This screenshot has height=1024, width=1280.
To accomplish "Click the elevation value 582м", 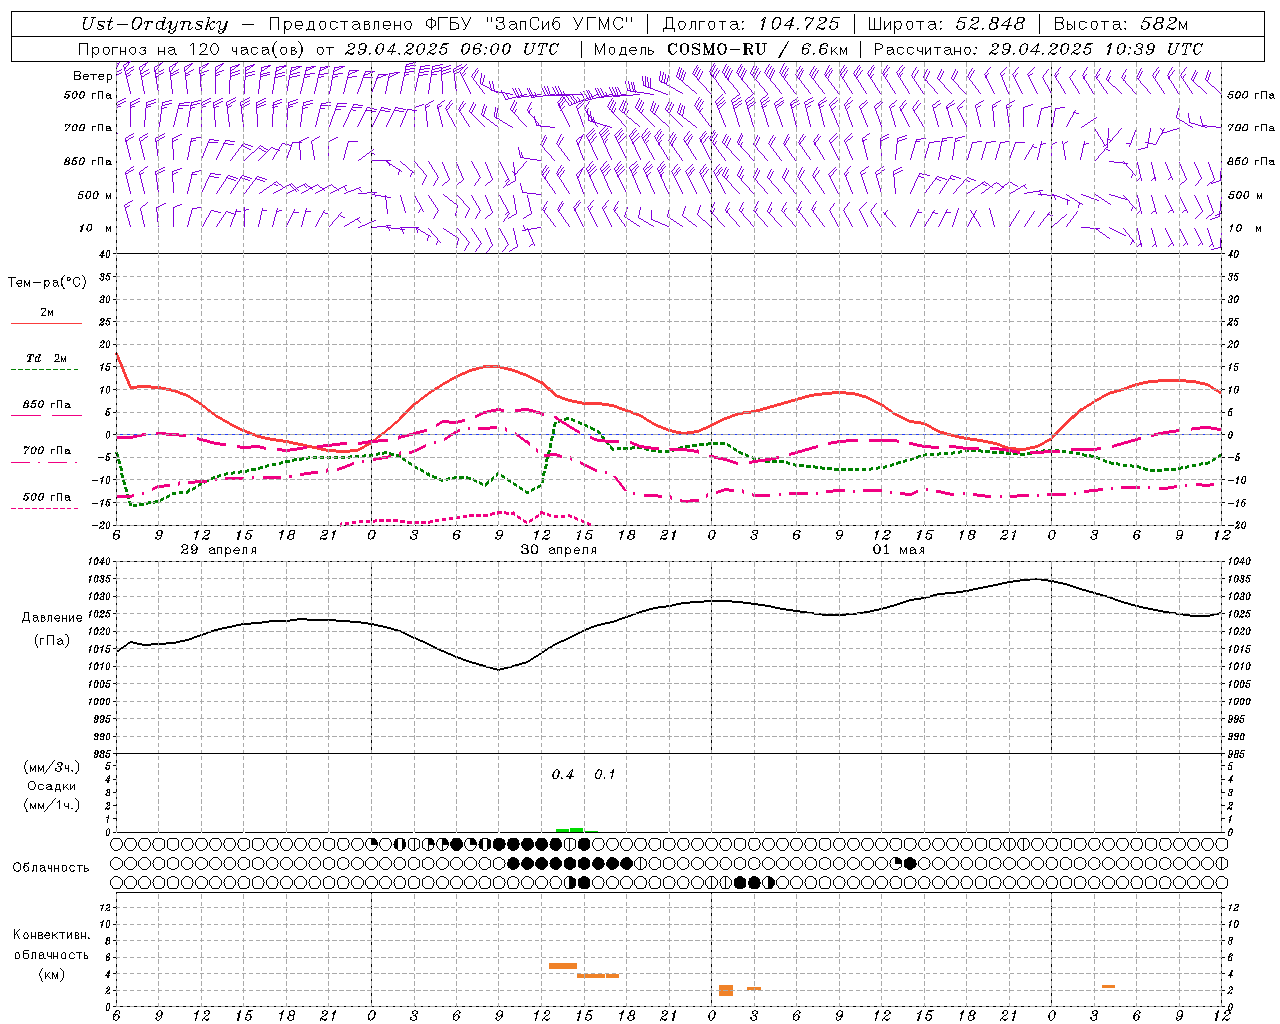I will click(x=1164, y=25).
